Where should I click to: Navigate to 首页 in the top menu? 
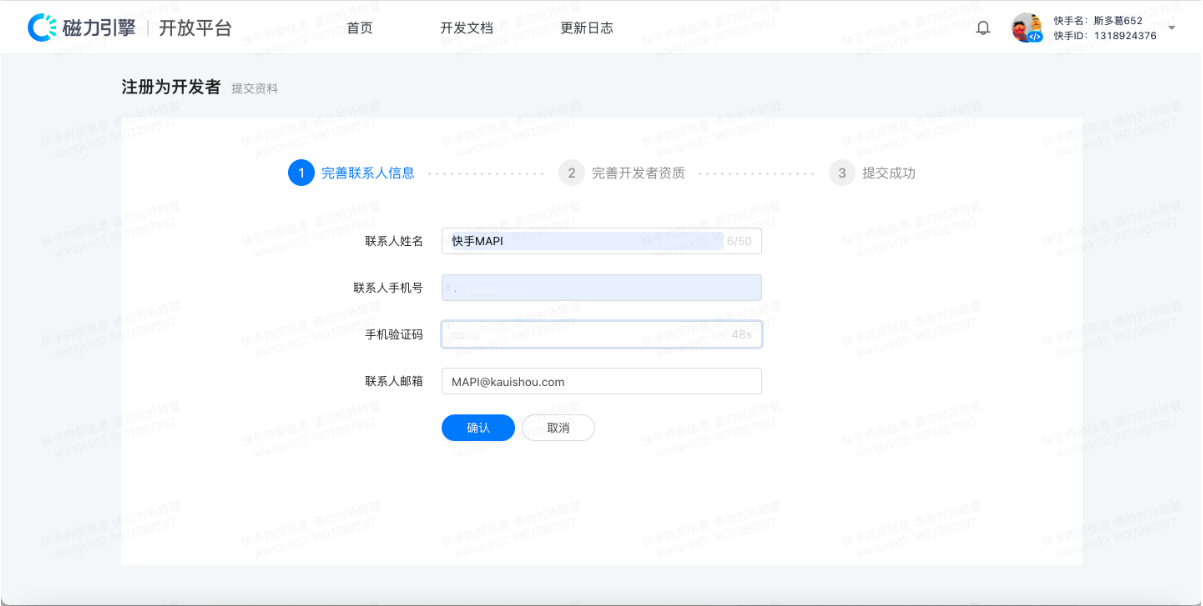point(359,28)
